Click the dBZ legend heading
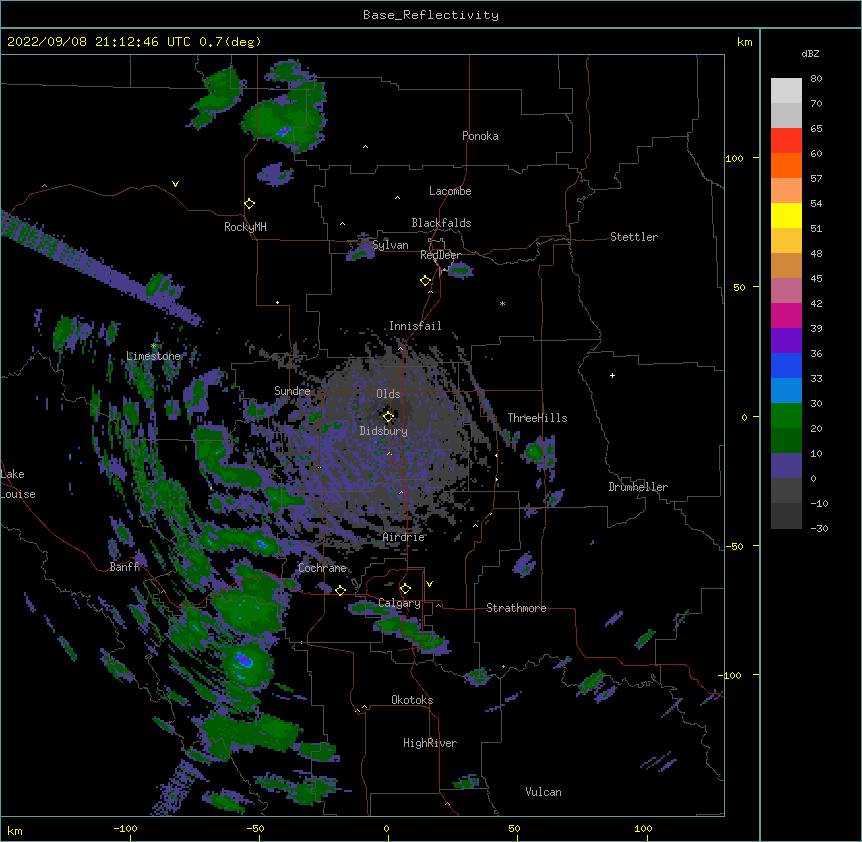This screenshot has height=842, width=862. click(x=810, y=54)
